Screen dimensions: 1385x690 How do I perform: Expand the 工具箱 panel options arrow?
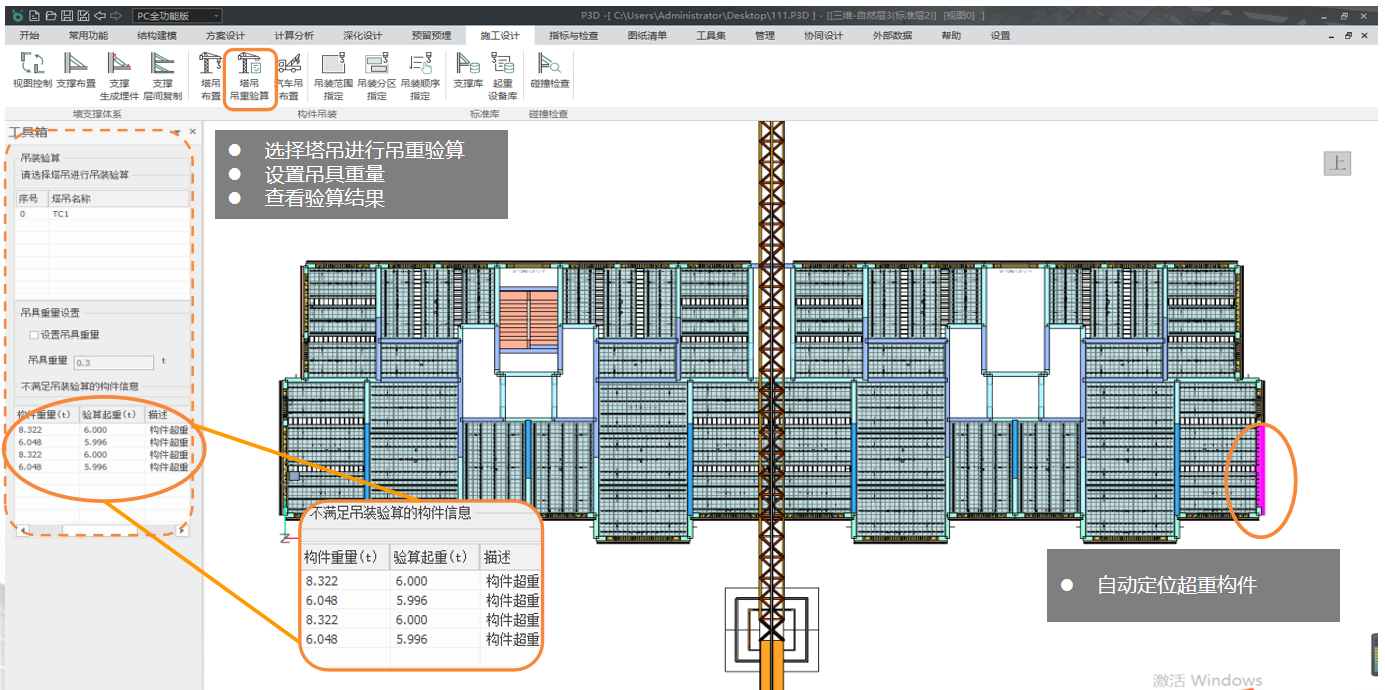click(x=176, y=132)
